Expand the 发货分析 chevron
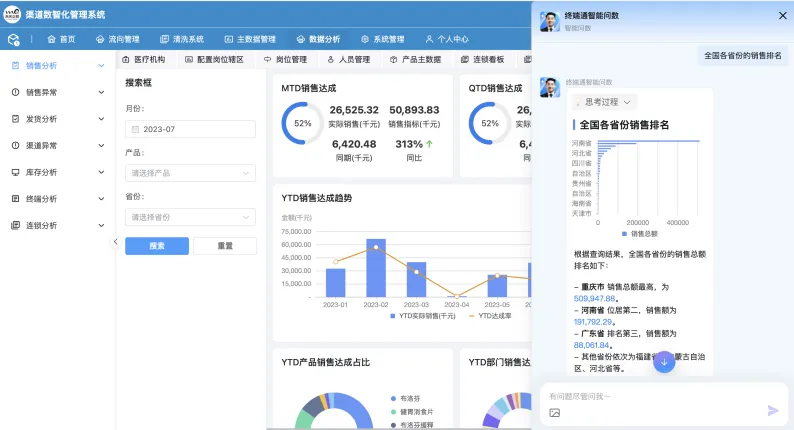 coord(101,119)
